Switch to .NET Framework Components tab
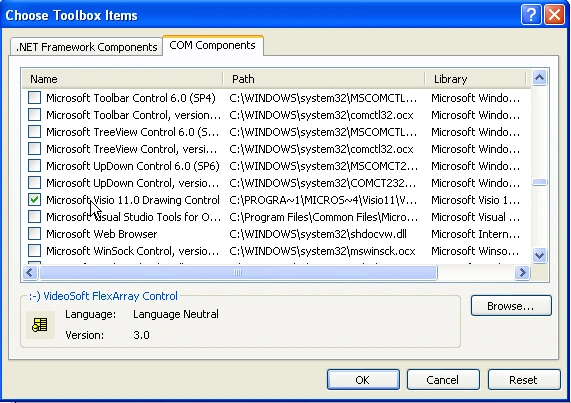Image resolution: width=571 pixels, height=403 pixels. 87,47
